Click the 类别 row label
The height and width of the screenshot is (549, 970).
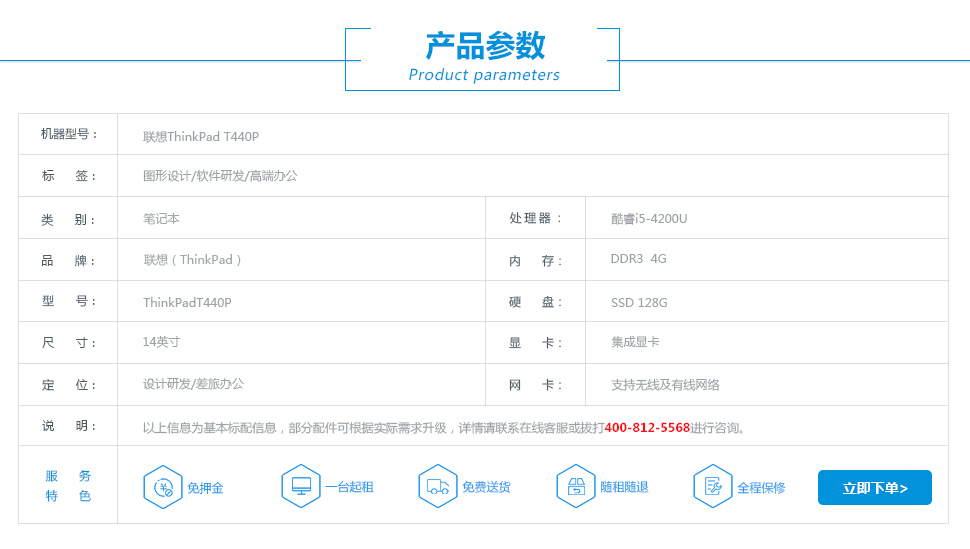click(x=69, y=220)
